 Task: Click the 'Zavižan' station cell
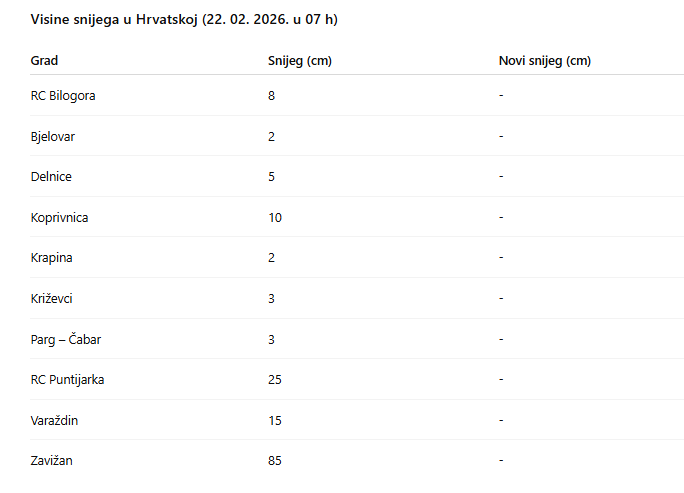coord(52,461)
